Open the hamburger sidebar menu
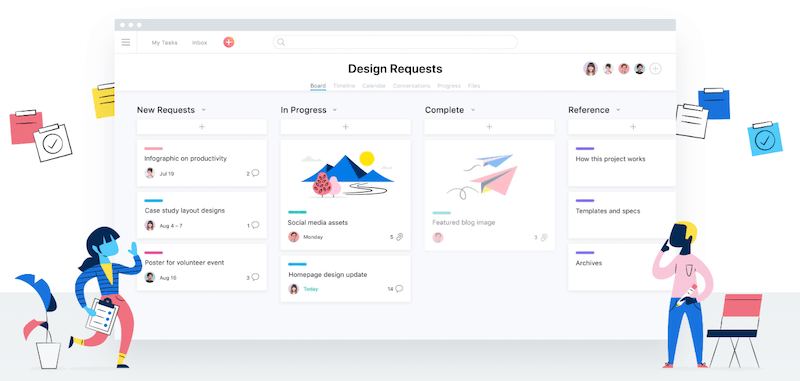This screenshot has width=800, height=381. tap(126, 42)
